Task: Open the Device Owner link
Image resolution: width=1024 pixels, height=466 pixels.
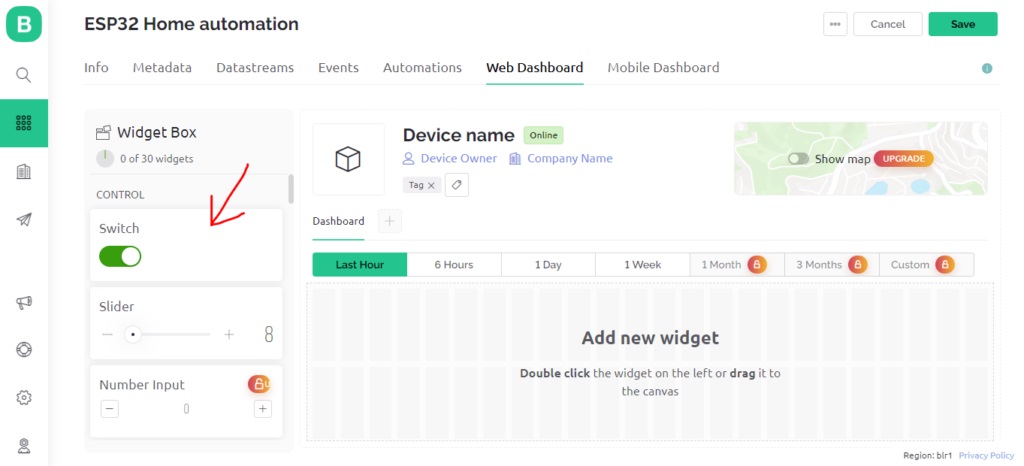Action: click(x=458, y=159)
